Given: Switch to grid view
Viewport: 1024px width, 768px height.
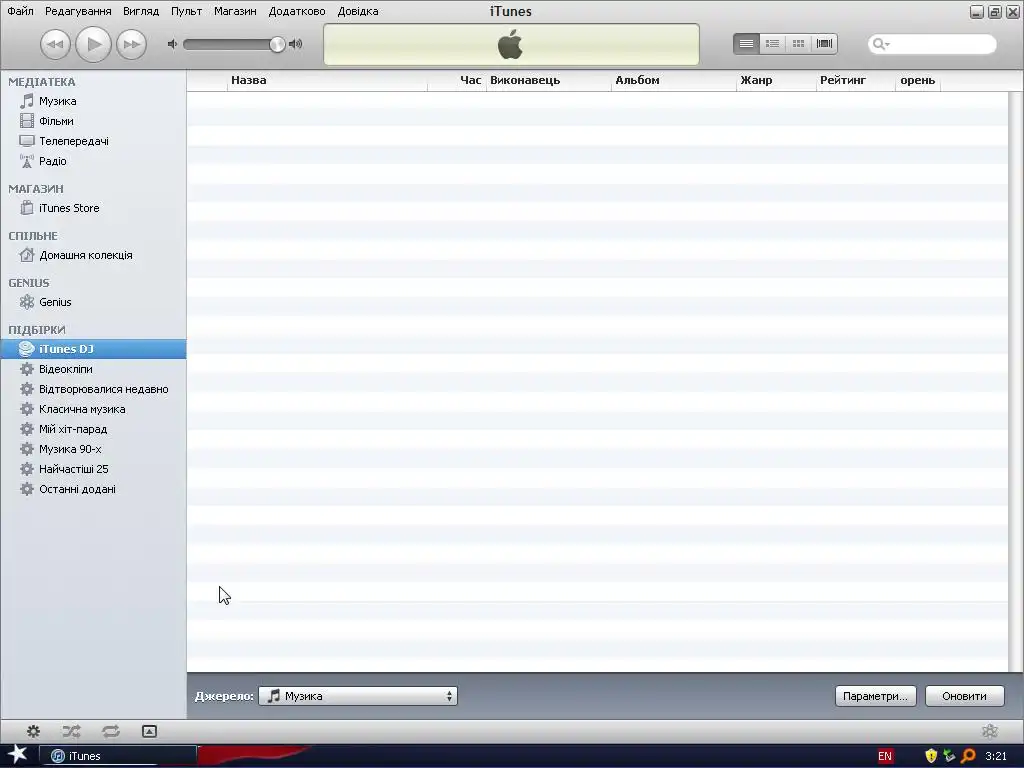Looking at the screenshot, I should click(798, 44).
